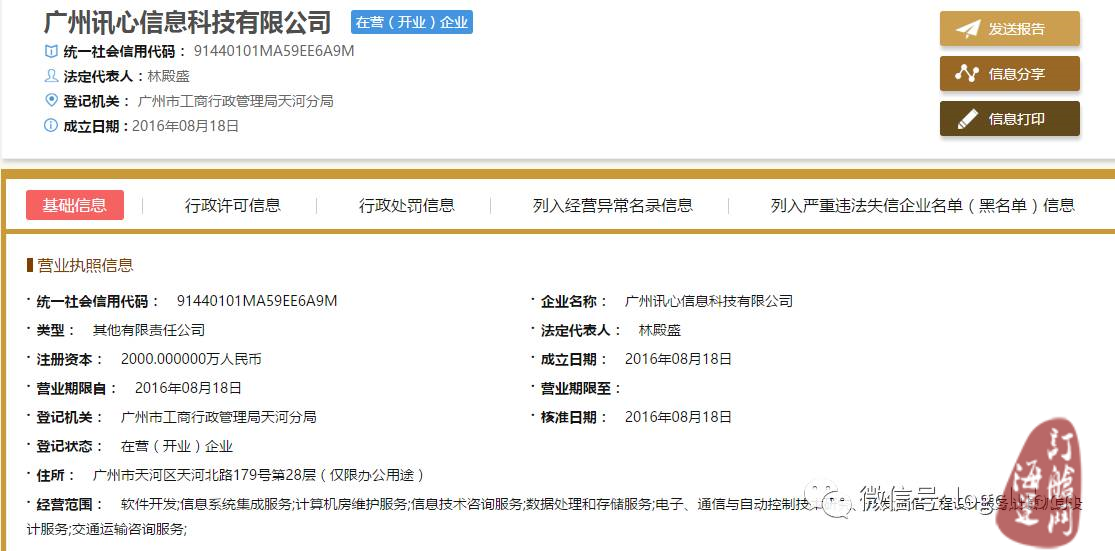Click the type value 其他有限责任公司
This screenshot has width=1115, height=551.
(x=149, y=330)
